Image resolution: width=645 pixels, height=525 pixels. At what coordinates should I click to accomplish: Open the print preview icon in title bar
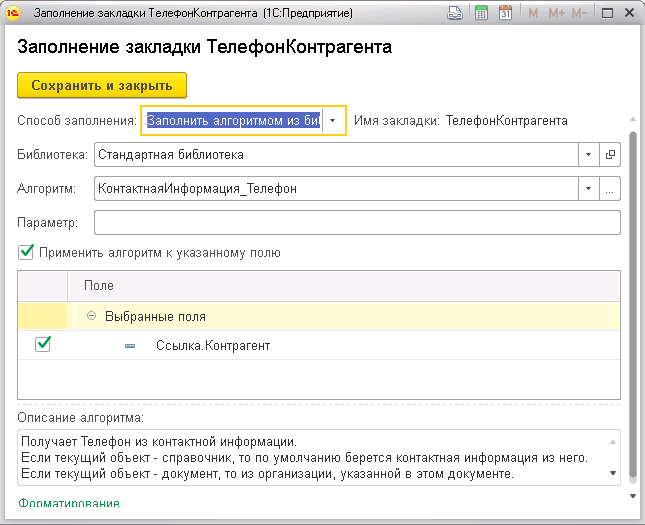point(455,13)
